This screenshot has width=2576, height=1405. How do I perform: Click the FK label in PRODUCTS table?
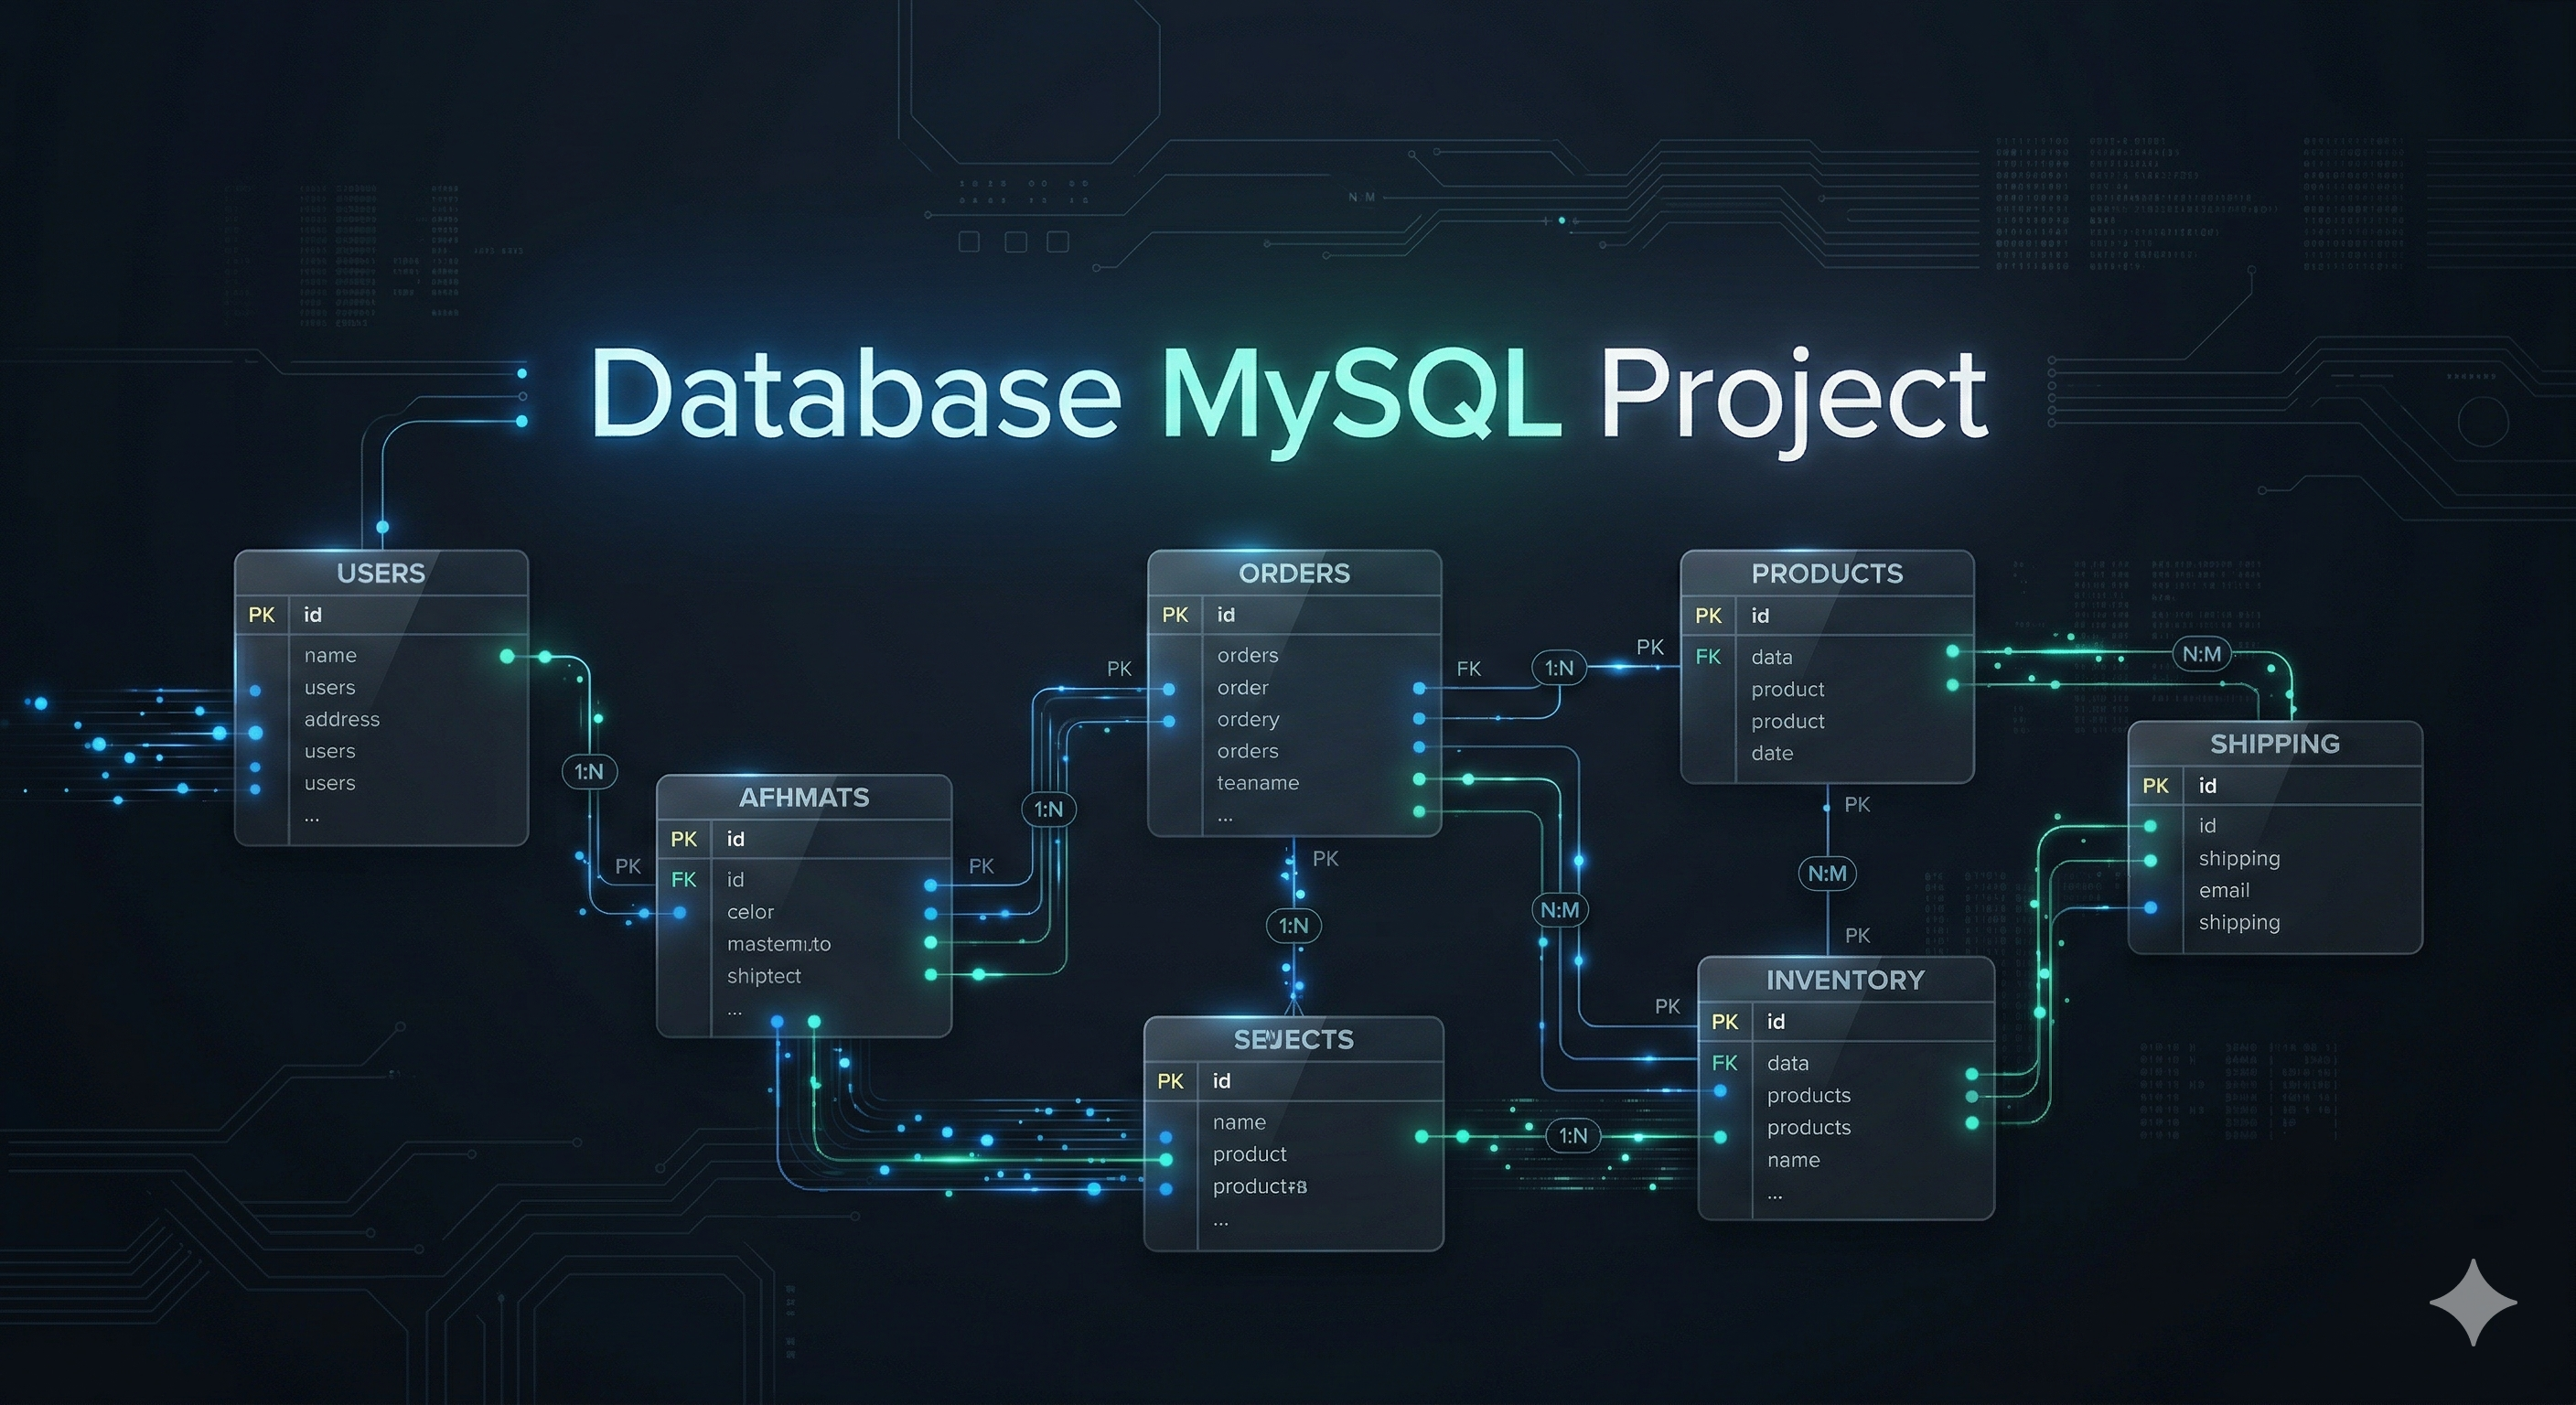(x=1708, y=657)
